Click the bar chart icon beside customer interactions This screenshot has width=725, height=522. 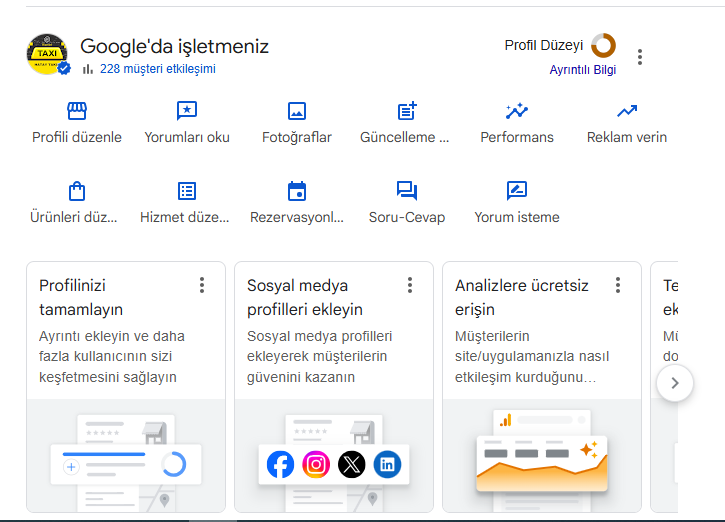click(x=88, y=69)
